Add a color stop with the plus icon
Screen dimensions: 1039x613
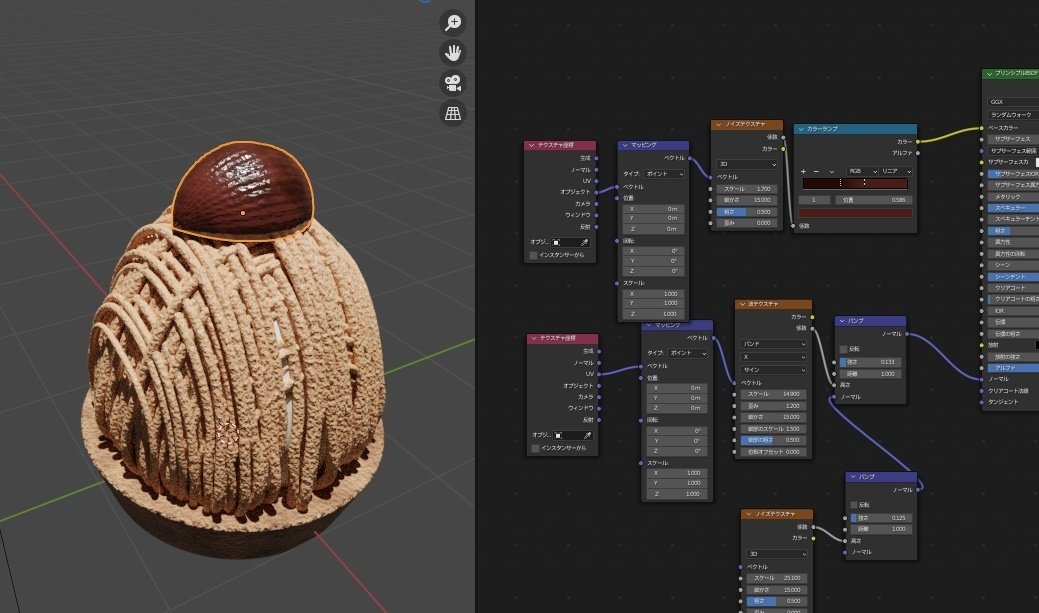(x=804, y=172)
